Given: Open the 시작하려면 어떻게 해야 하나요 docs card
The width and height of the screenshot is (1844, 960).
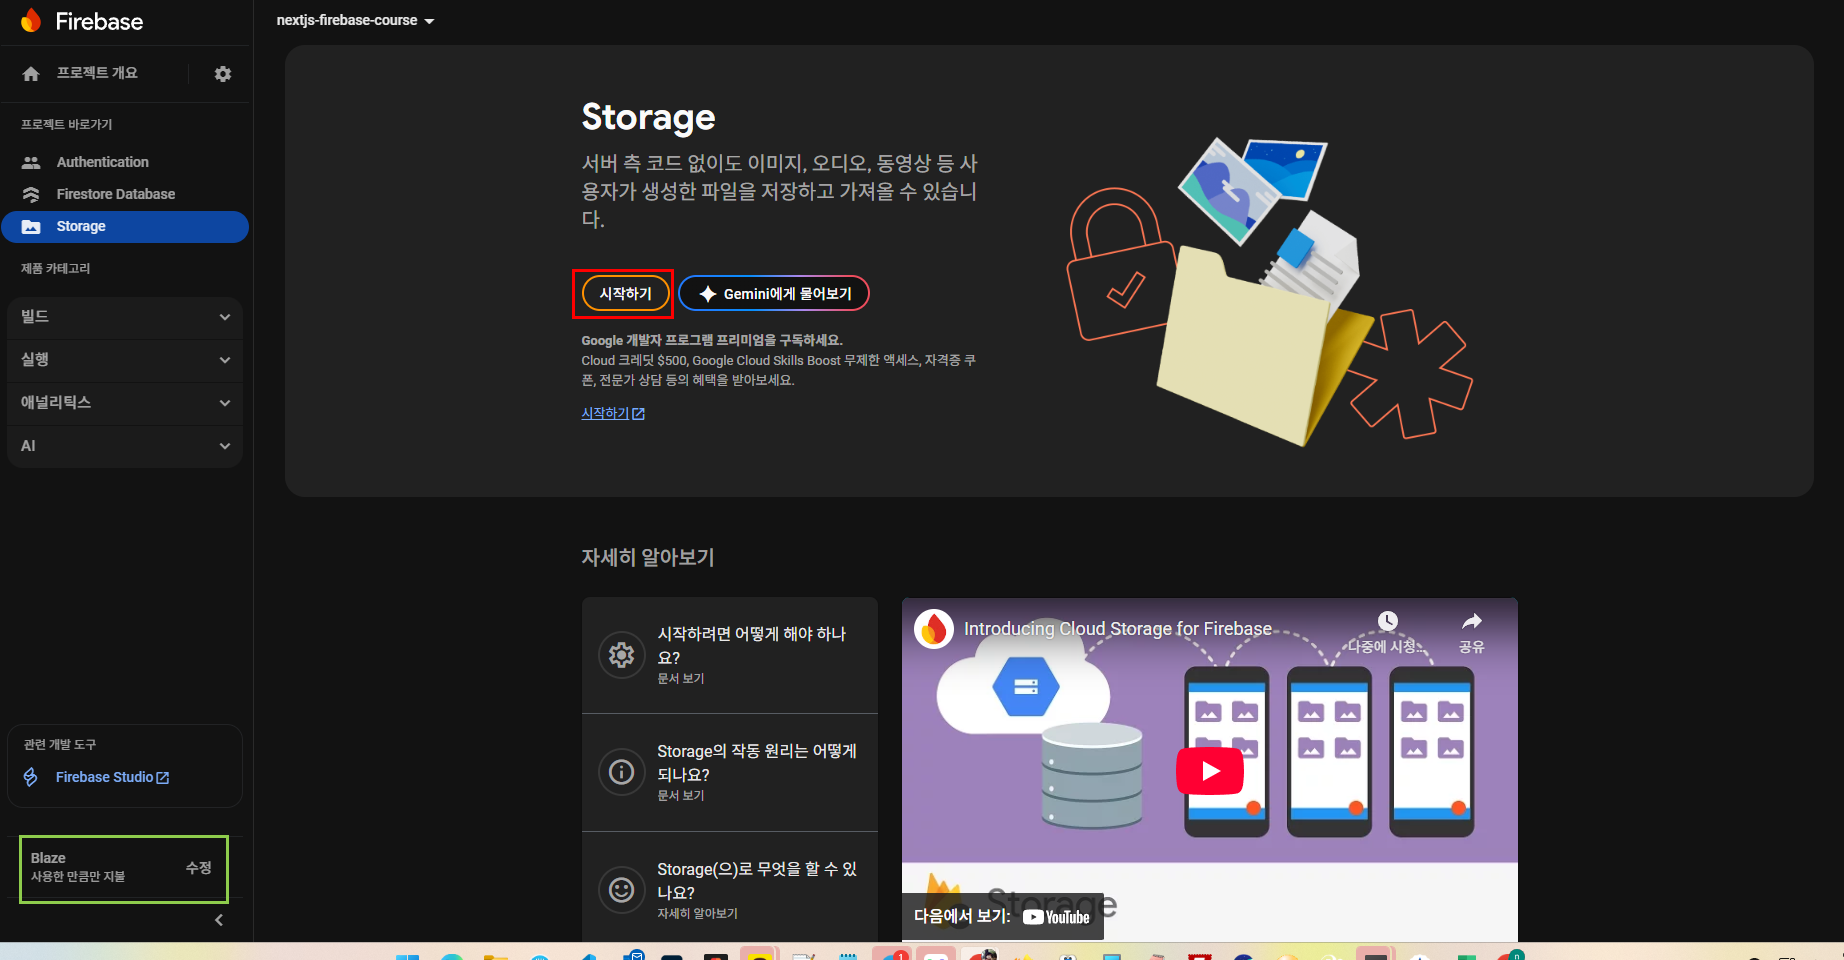Looking at the screenshot, I should 730,655.
